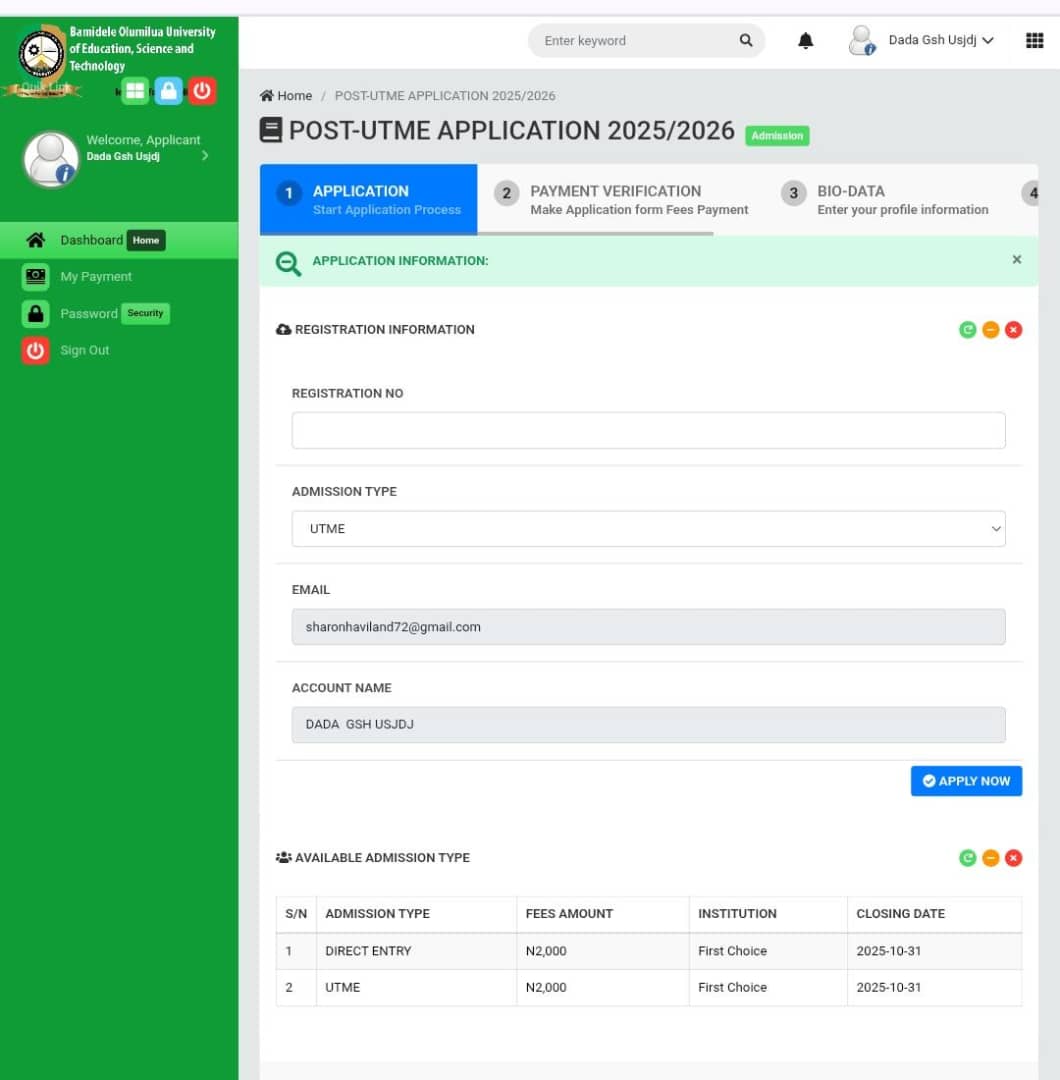The width and height of the screenshot is (1060, 1080).
Task: Open the Admission Type dropdown
Action: [648, 528]
